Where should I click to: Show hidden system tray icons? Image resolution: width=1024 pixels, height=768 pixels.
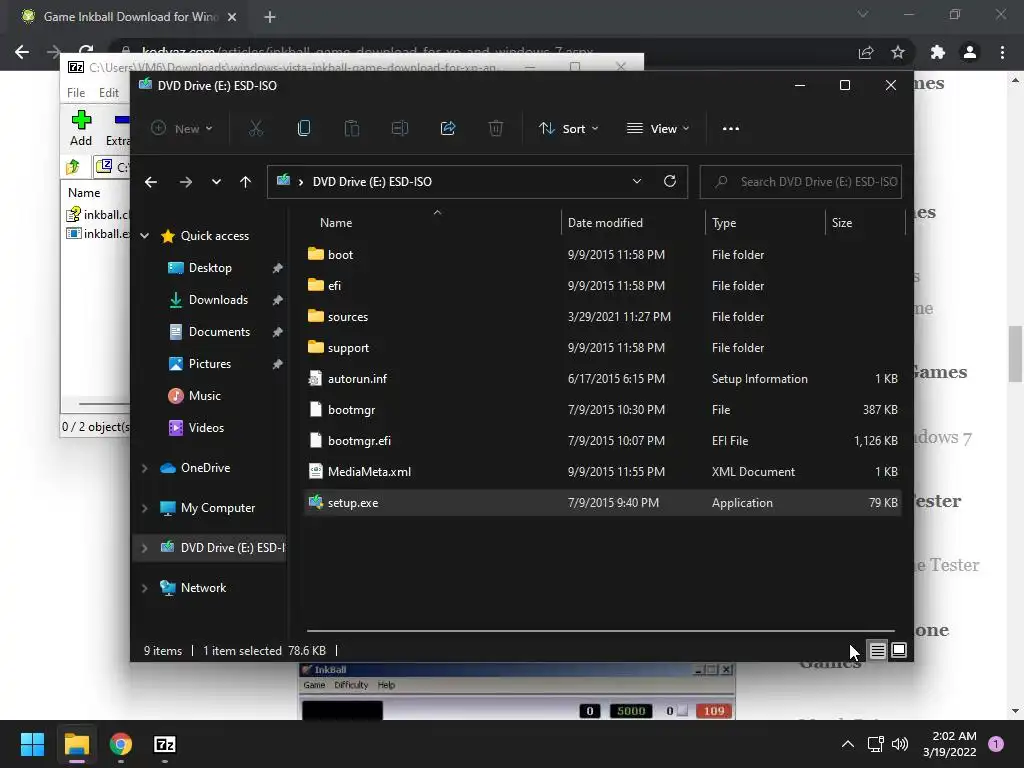click(x=848, y=744)
